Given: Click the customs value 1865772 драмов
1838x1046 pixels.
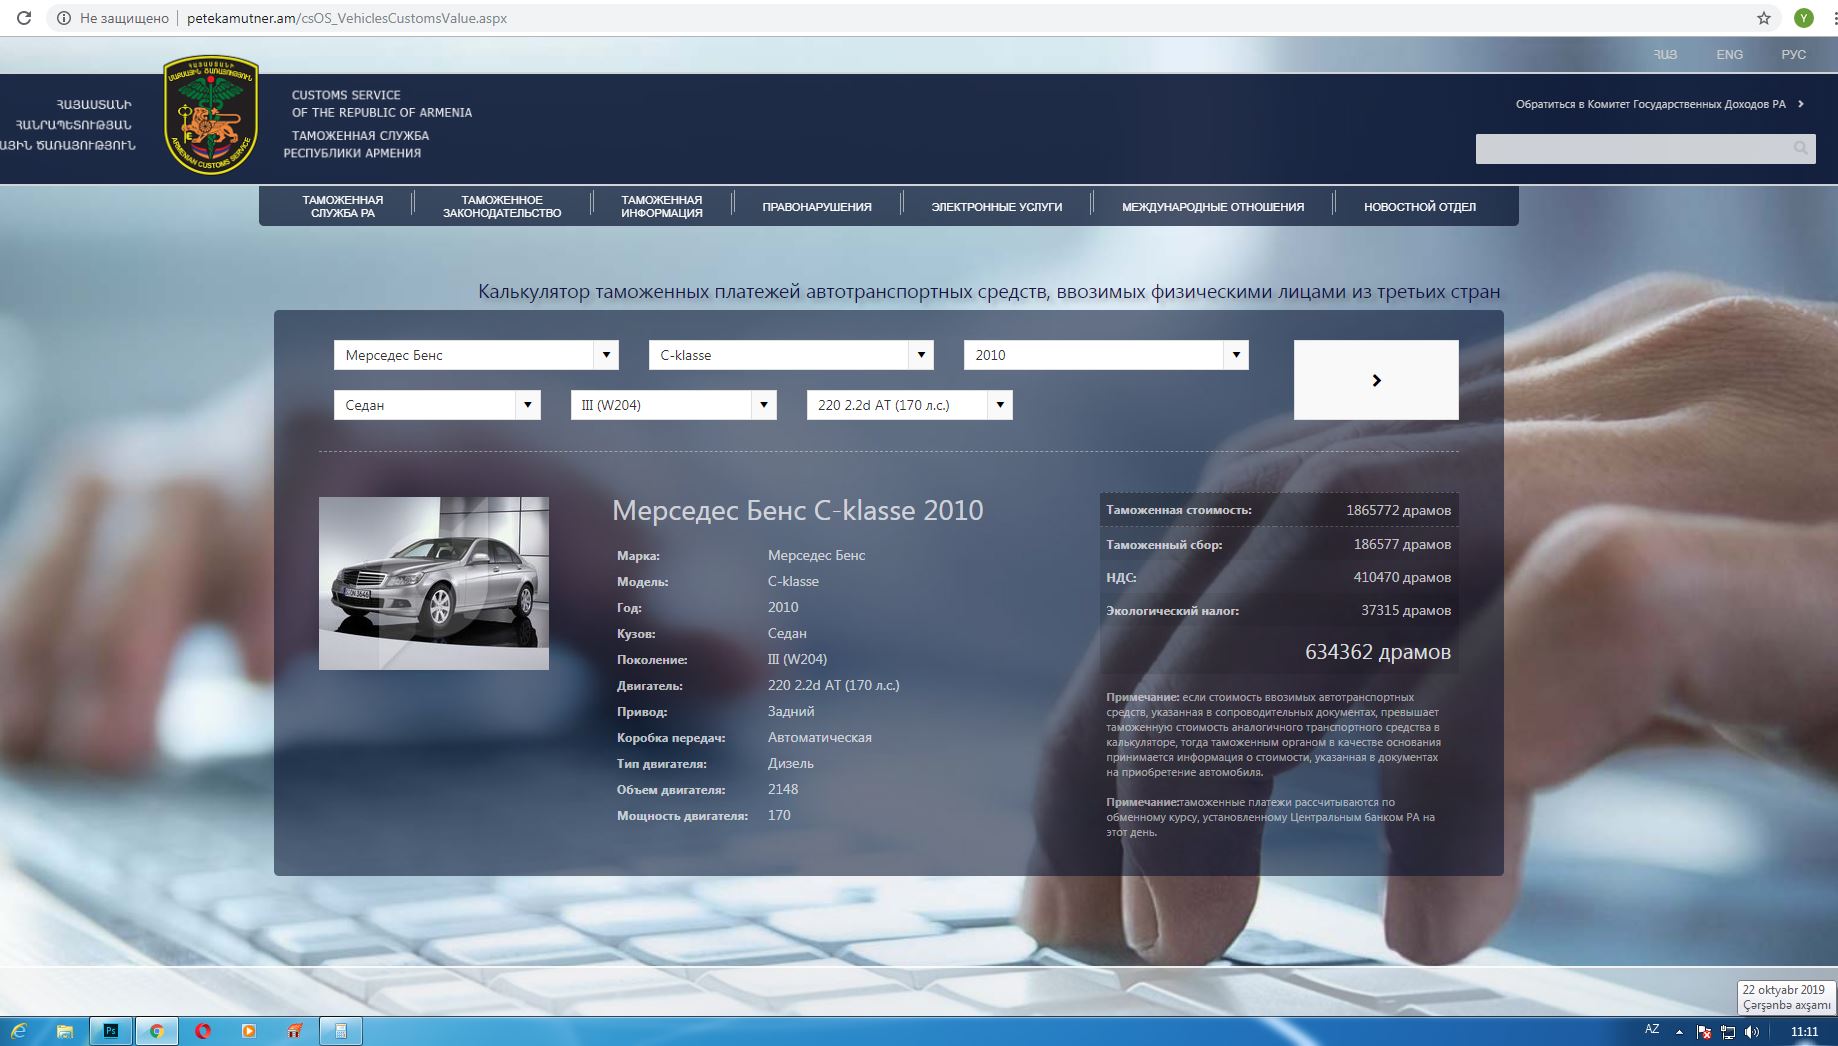Looking at the screenshot, I should click(x=1398, y=510).
